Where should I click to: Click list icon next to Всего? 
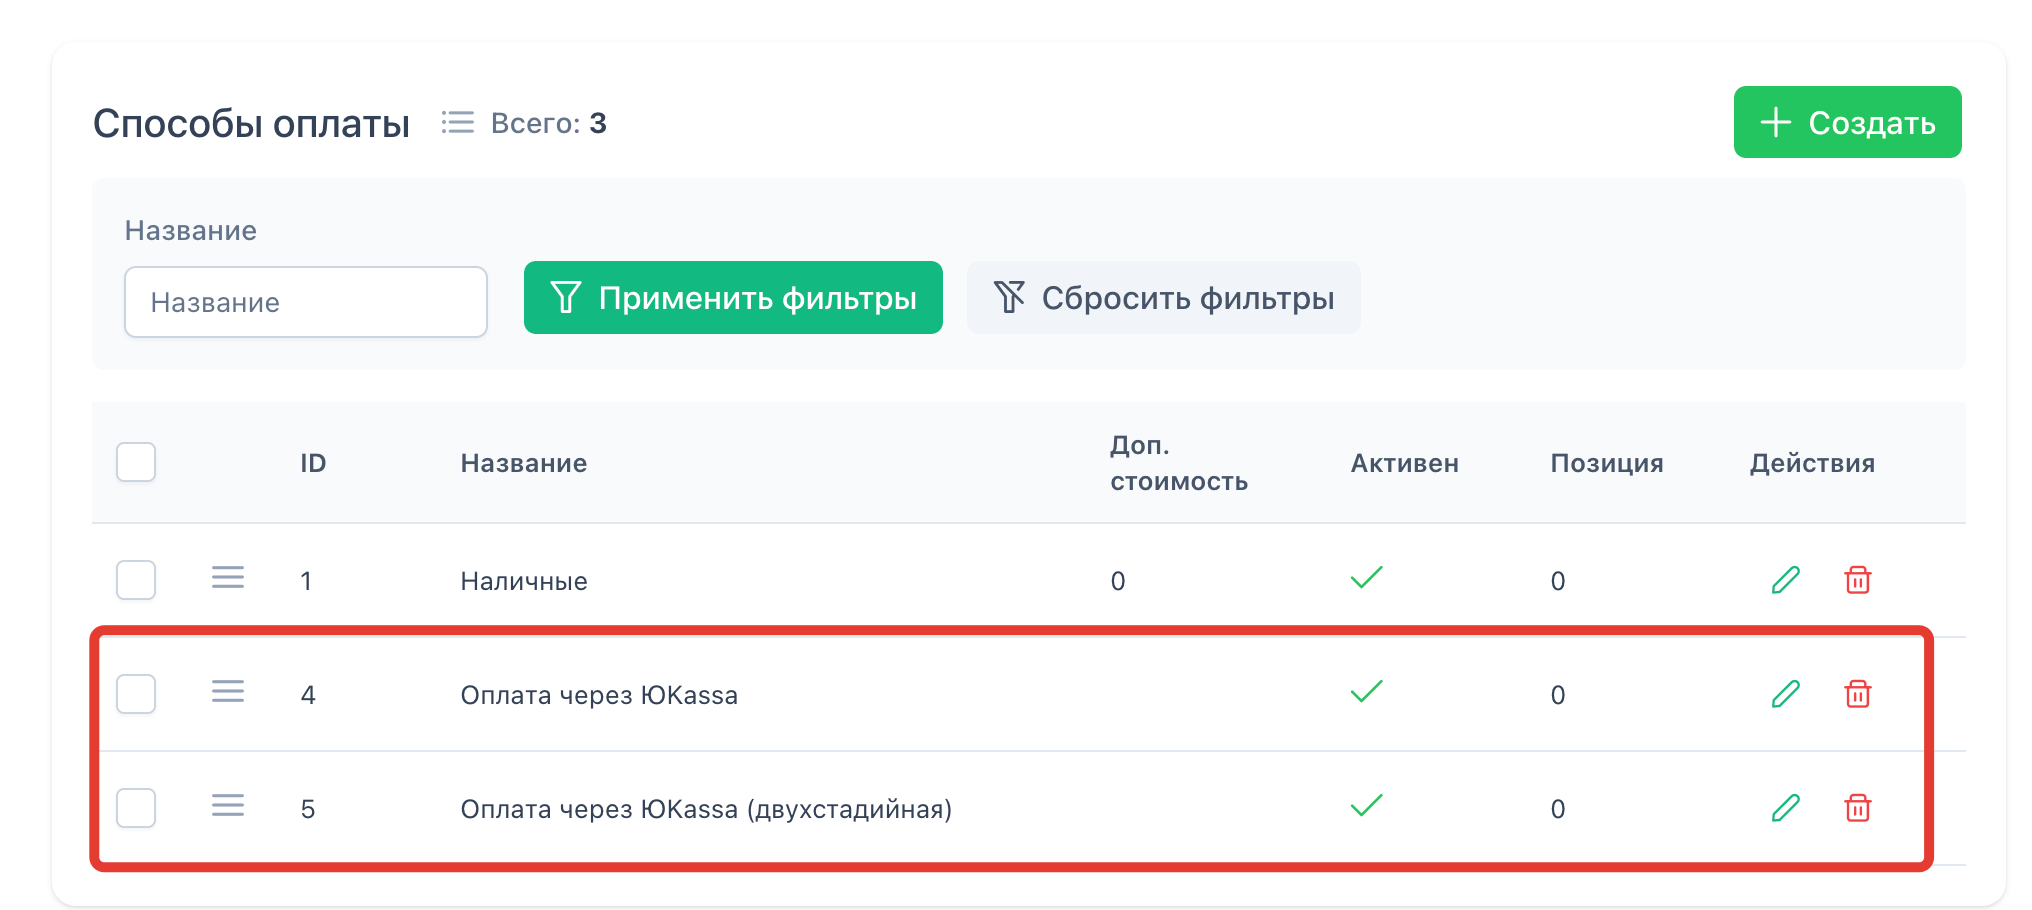coord(458,123)
